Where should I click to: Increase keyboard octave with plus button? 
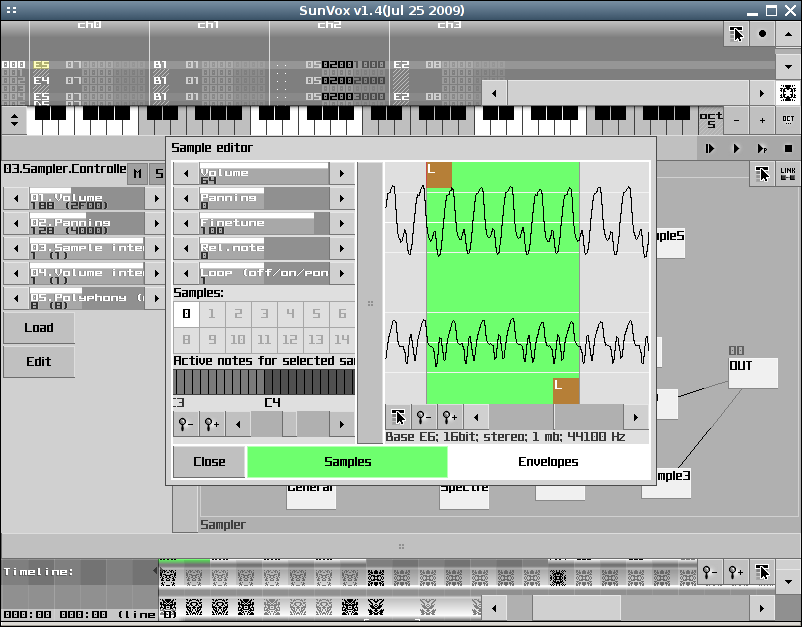(762, 120)
